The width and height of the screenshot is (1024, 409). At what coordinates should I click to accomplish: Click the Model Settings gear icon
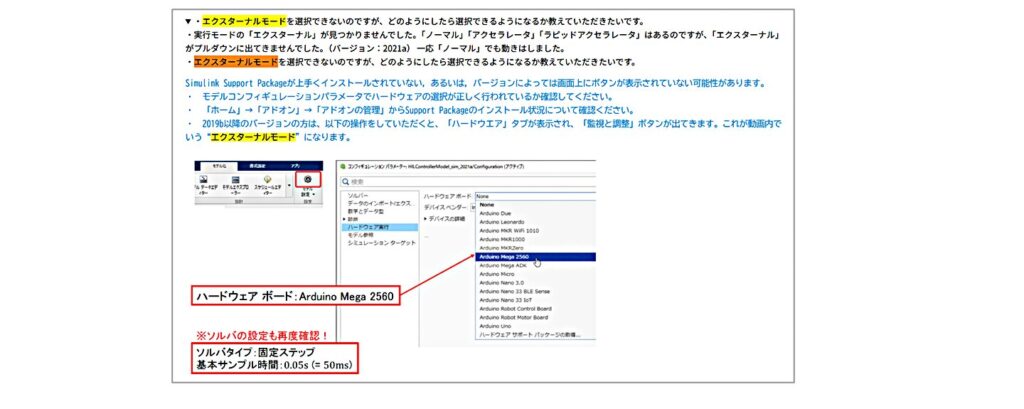click(x=306, y=181)
